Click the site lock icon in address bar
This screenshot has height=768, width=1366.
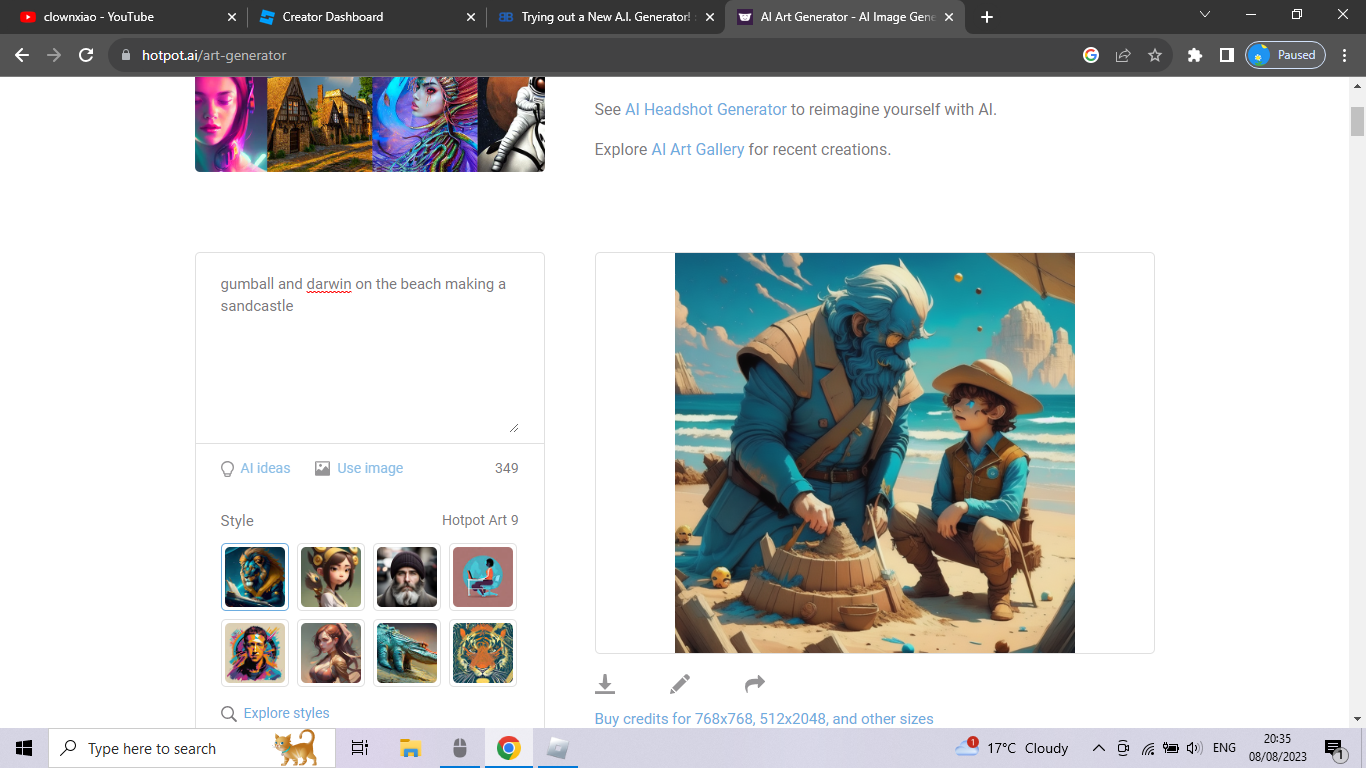click(125, 55)
